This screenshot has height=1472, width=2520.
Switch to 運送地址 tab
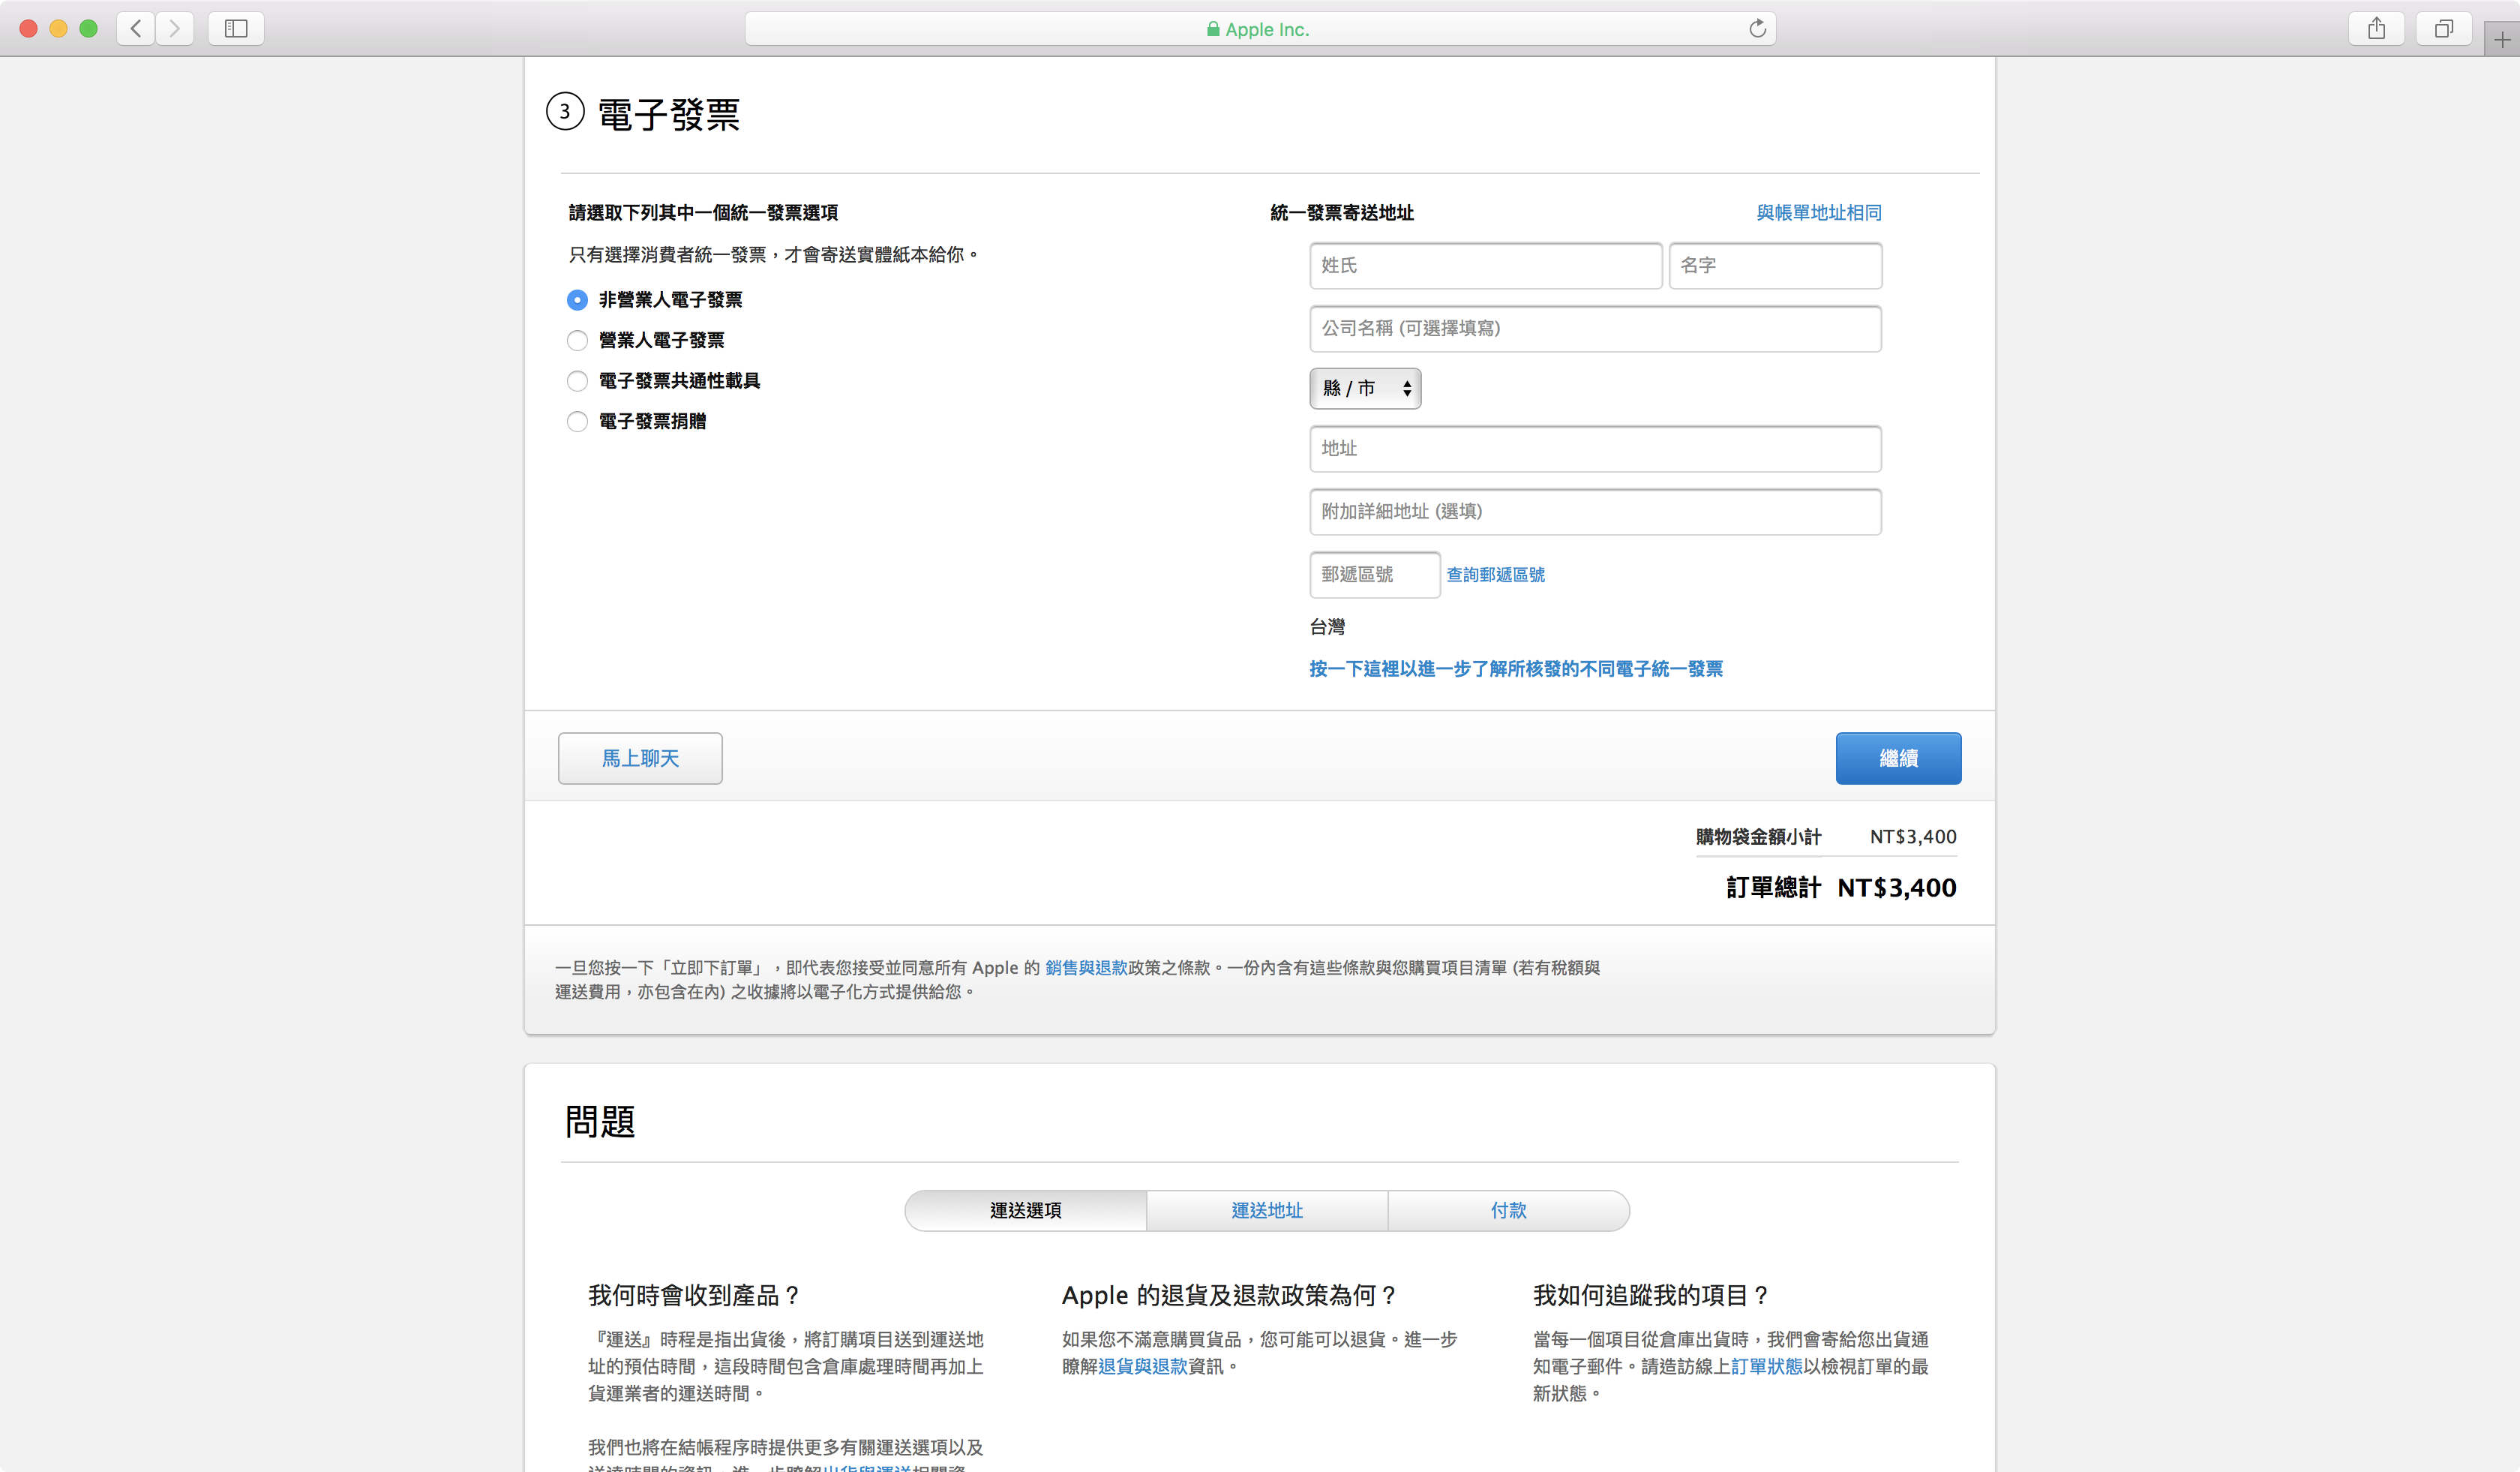point(1266,1210)
